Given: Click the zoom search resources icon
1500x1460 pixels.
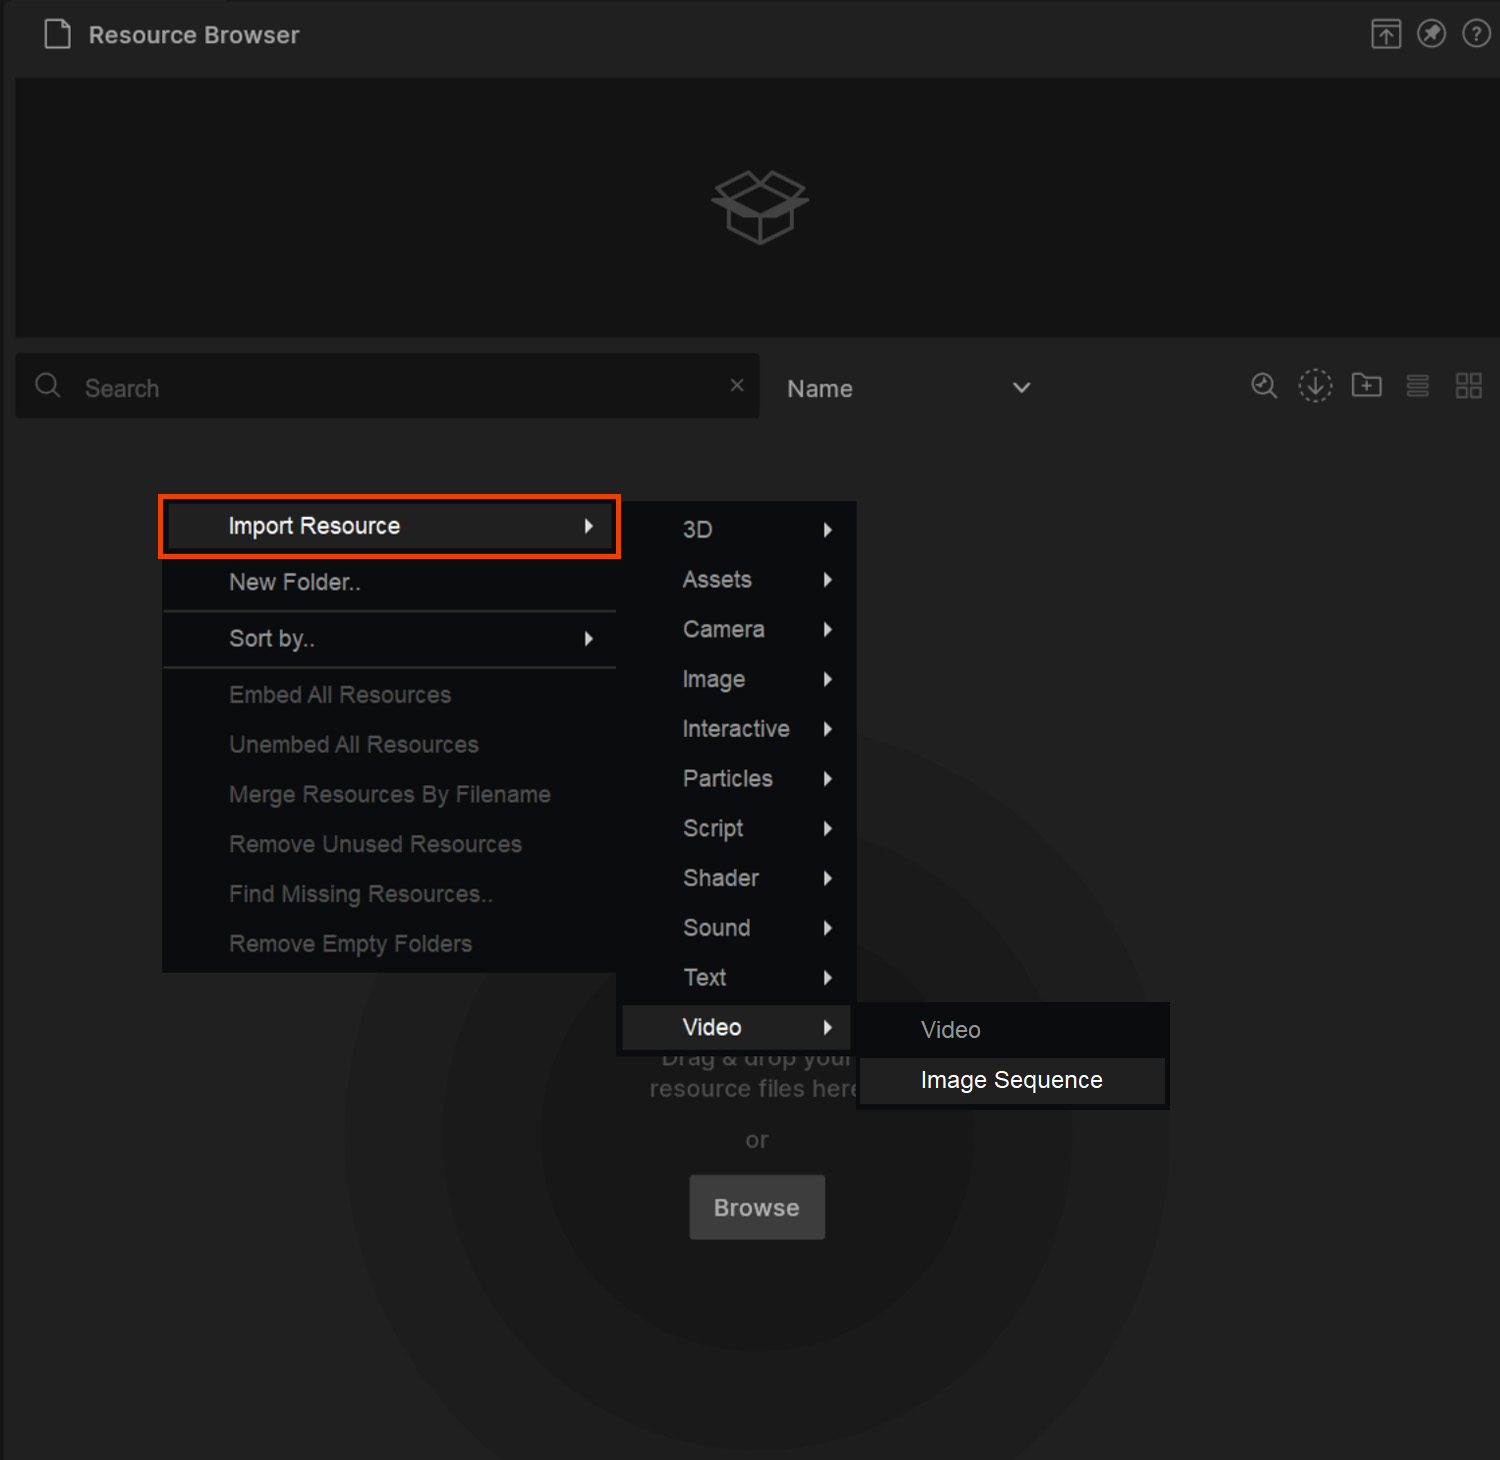Looking at the screenshot, I should [x=1264, y=386].
